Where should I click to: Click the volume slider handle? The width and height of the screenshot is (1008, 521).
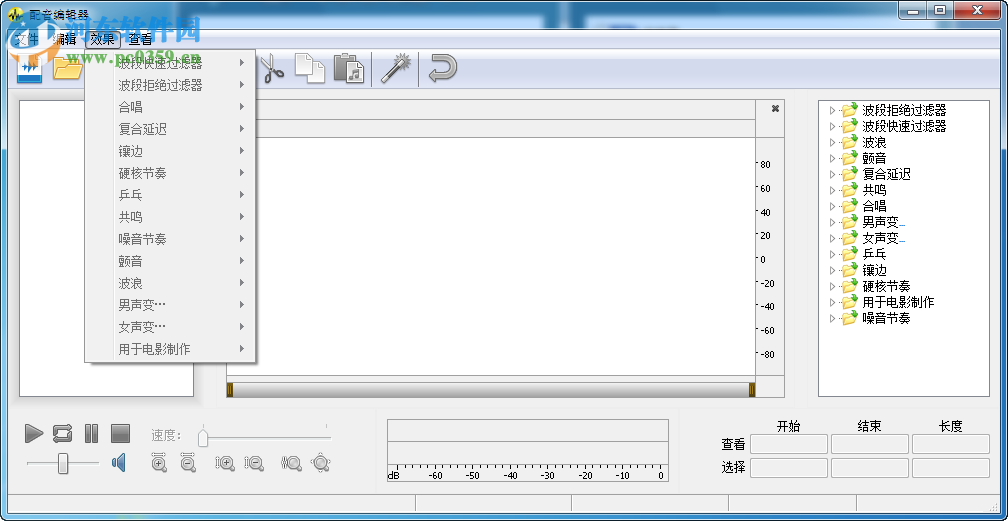point(63,463)
